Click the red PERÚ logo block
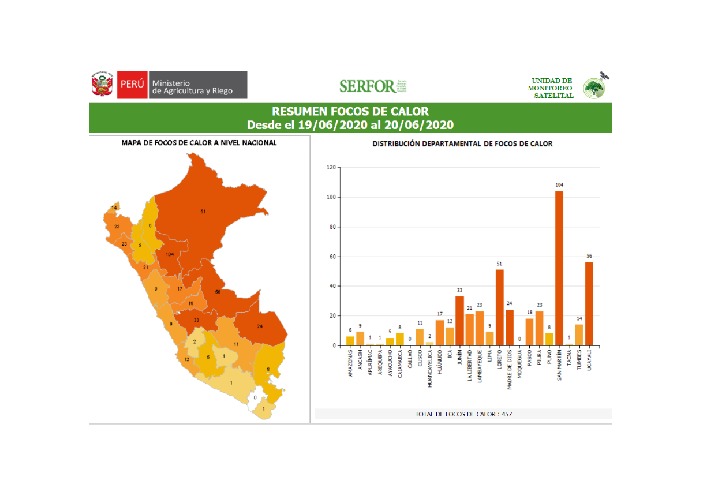The width and height of the screenshot is (702, 496). click(x=132, y=84)
